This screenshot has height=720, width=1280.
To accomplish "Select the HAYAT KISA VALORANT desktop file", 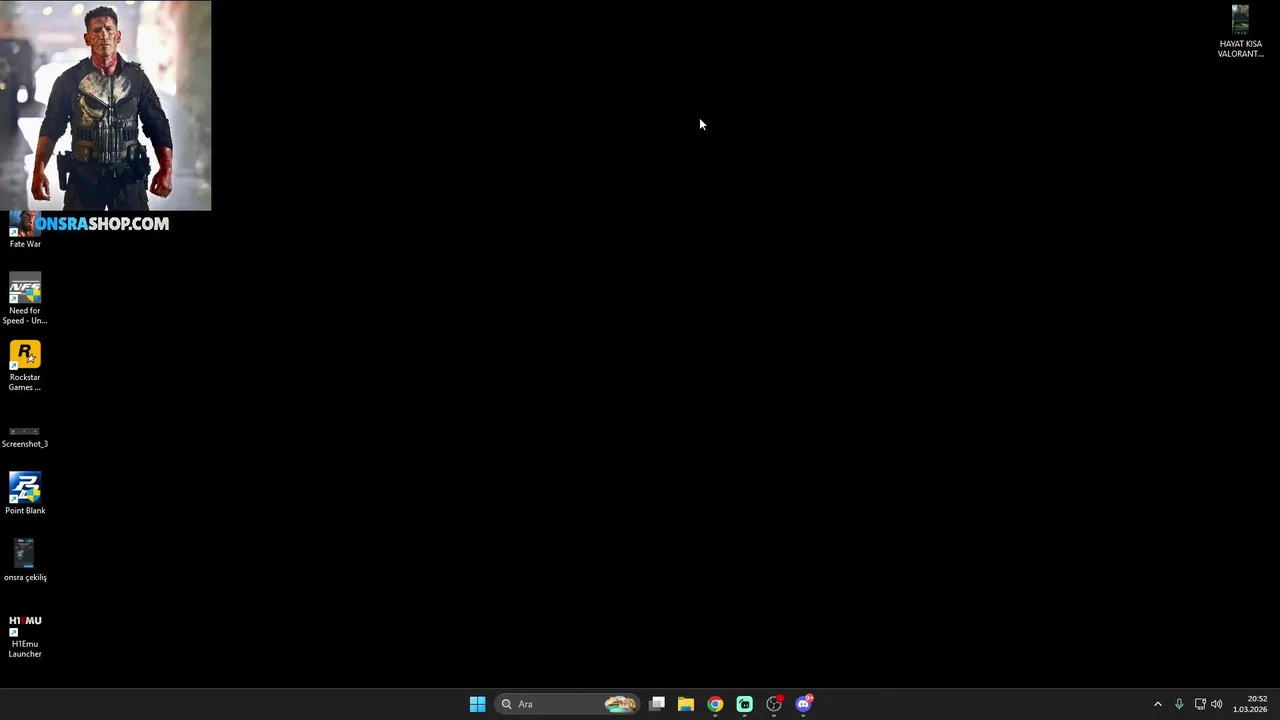I will tap(1240, 32).
